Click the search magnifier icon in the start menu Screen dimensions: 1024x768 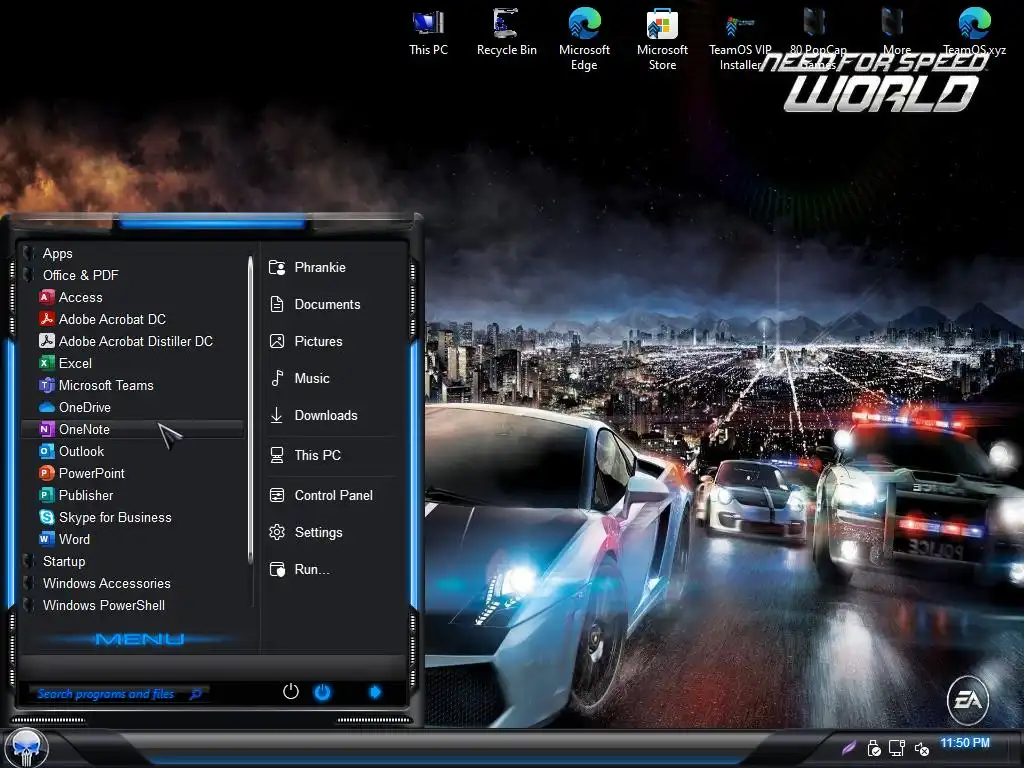[x=195, y=694]
